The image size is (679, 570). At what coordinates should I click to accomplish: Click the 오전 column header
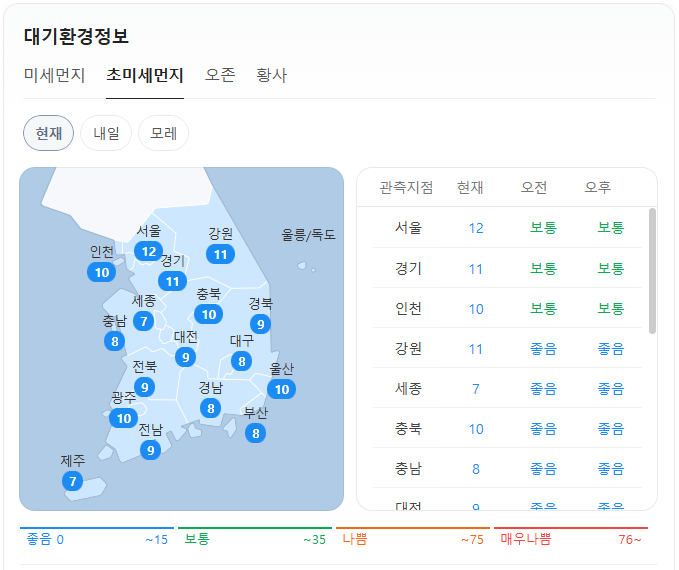[534, 188]
